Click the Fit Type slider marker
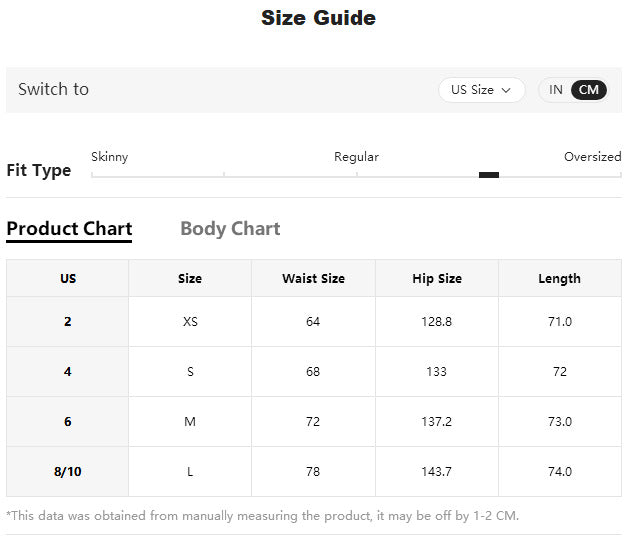Screen dimensions: 629x536 [x=489, y=175]
